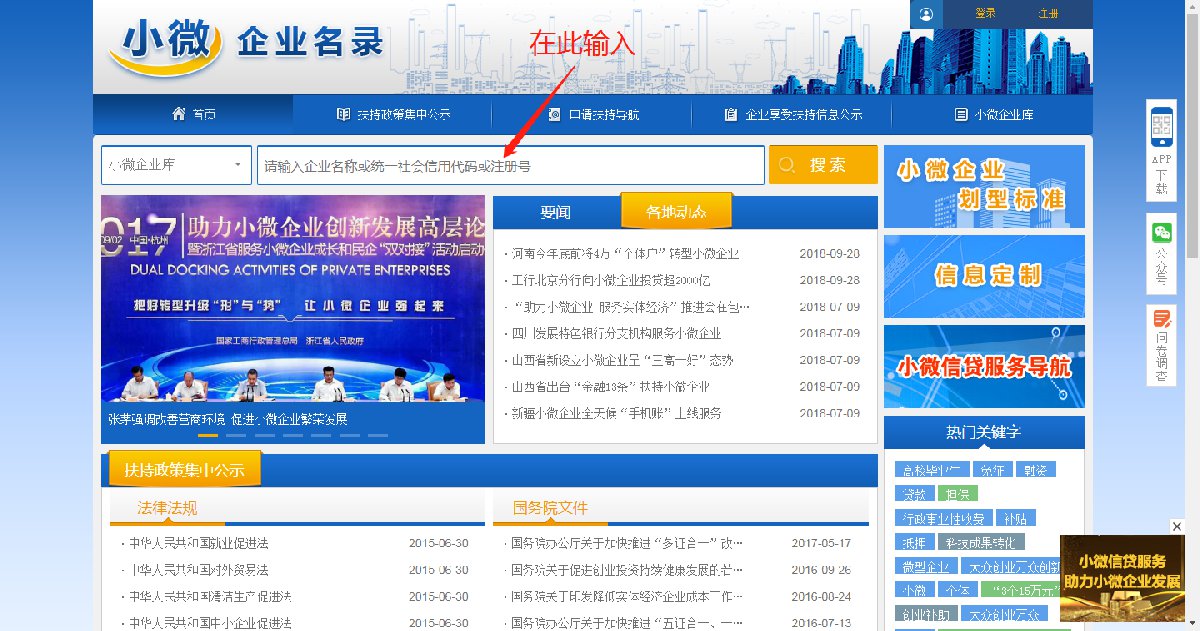Open 申请扶持导航 navigation item
This screenshot has width=1200, height=631.
592,114
